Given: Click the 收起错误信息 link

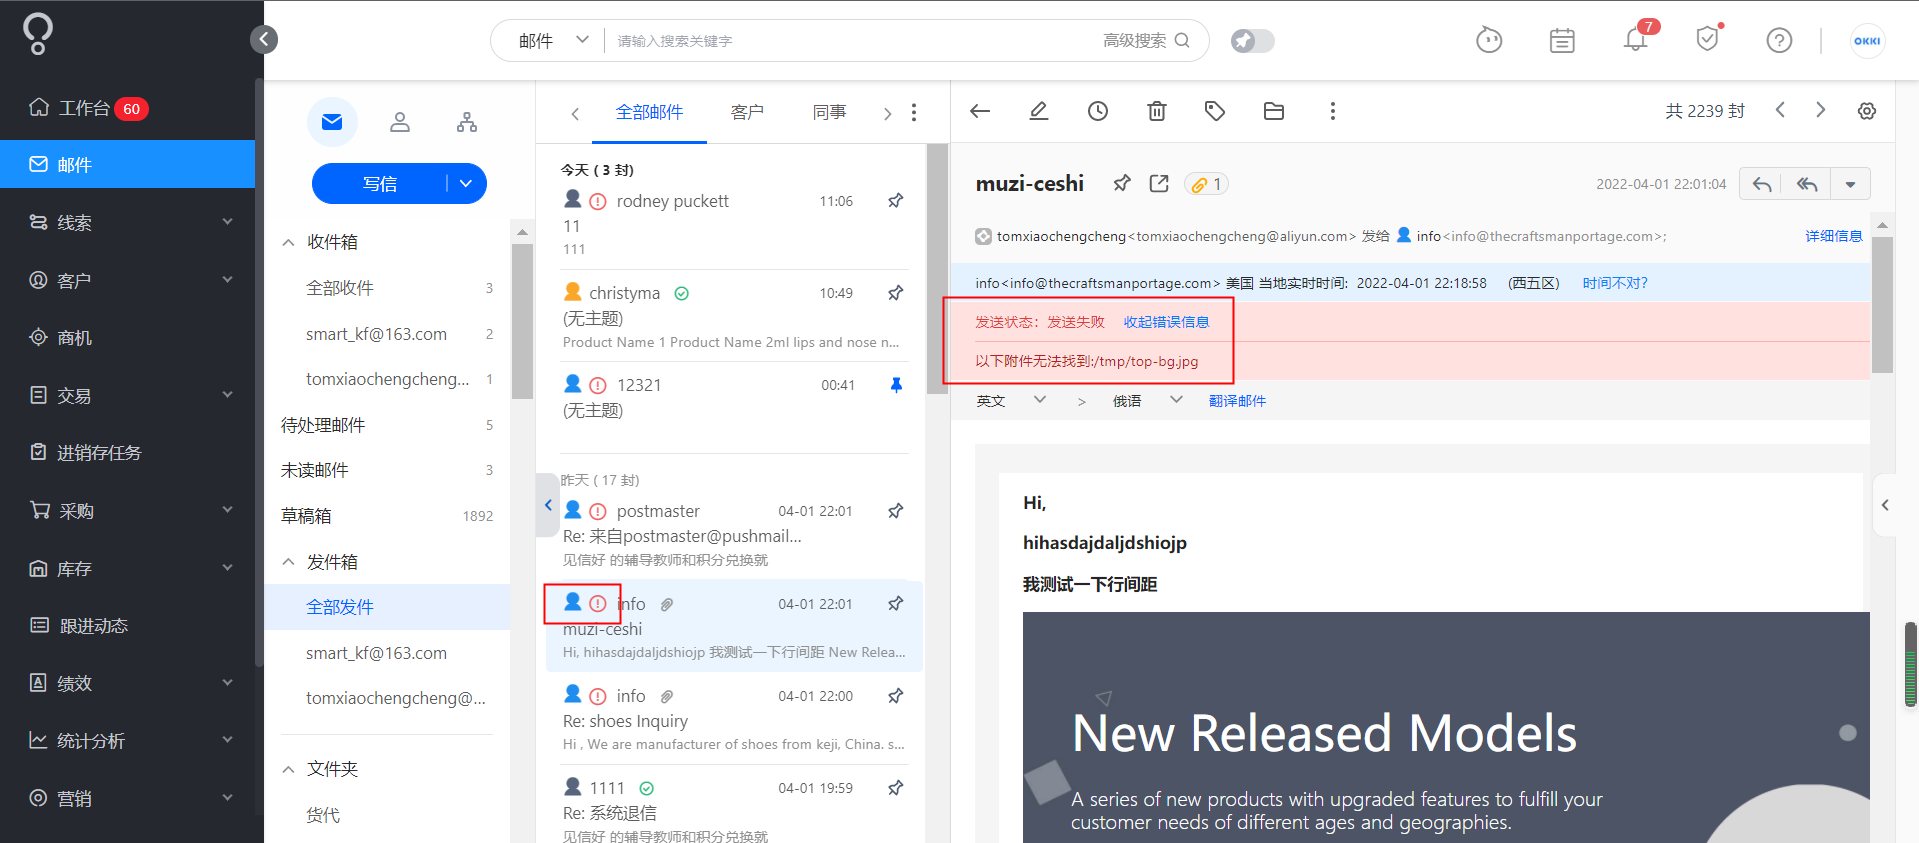Looking at the screenshot, I should point(1166,322).
